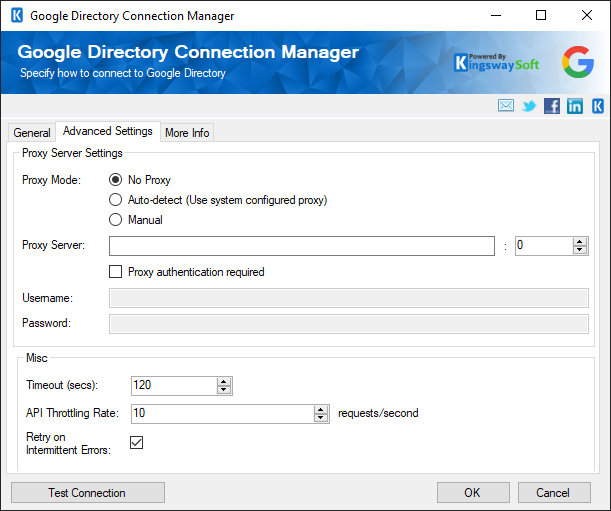The width and height of the screenshot is (611, 511).
Task: Decrease the Timeout seconds with the down arrow
Action: point(224,390)
